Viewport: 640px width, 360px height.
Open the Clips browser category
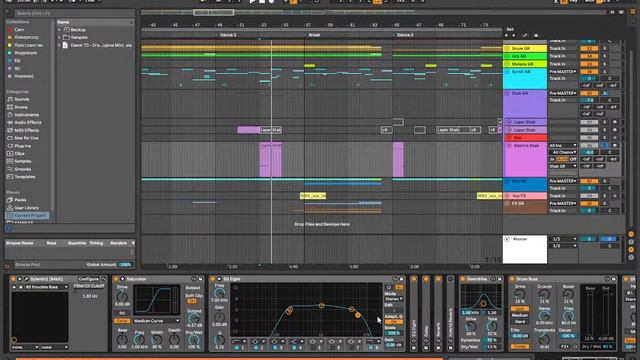(20, 153)
